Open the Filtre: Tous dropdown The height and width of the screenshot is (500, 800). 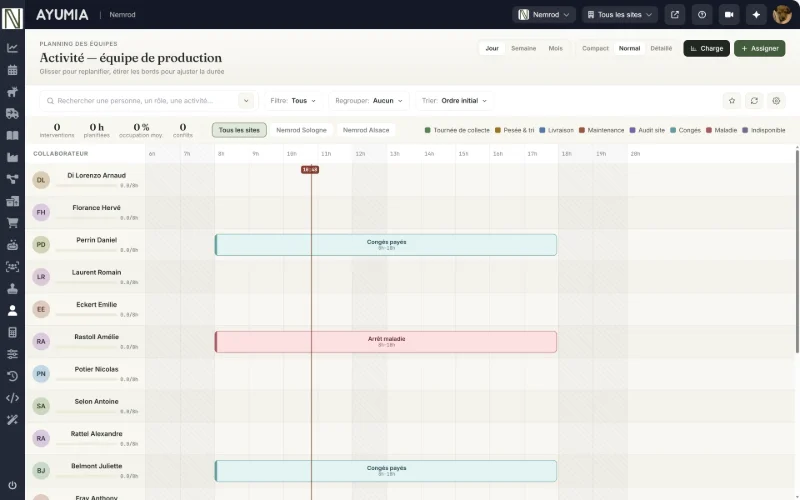click(293, 101)
